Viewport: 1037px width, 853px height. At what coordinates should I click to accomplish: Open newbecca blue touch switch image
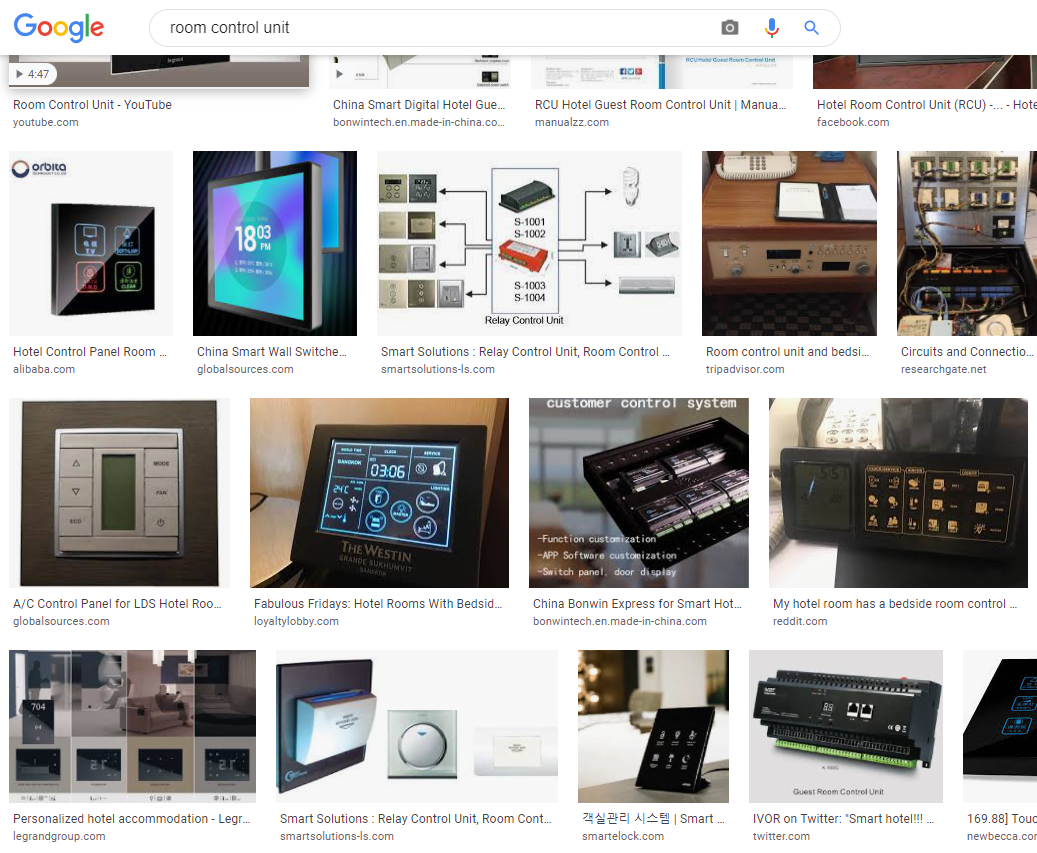1000,726
